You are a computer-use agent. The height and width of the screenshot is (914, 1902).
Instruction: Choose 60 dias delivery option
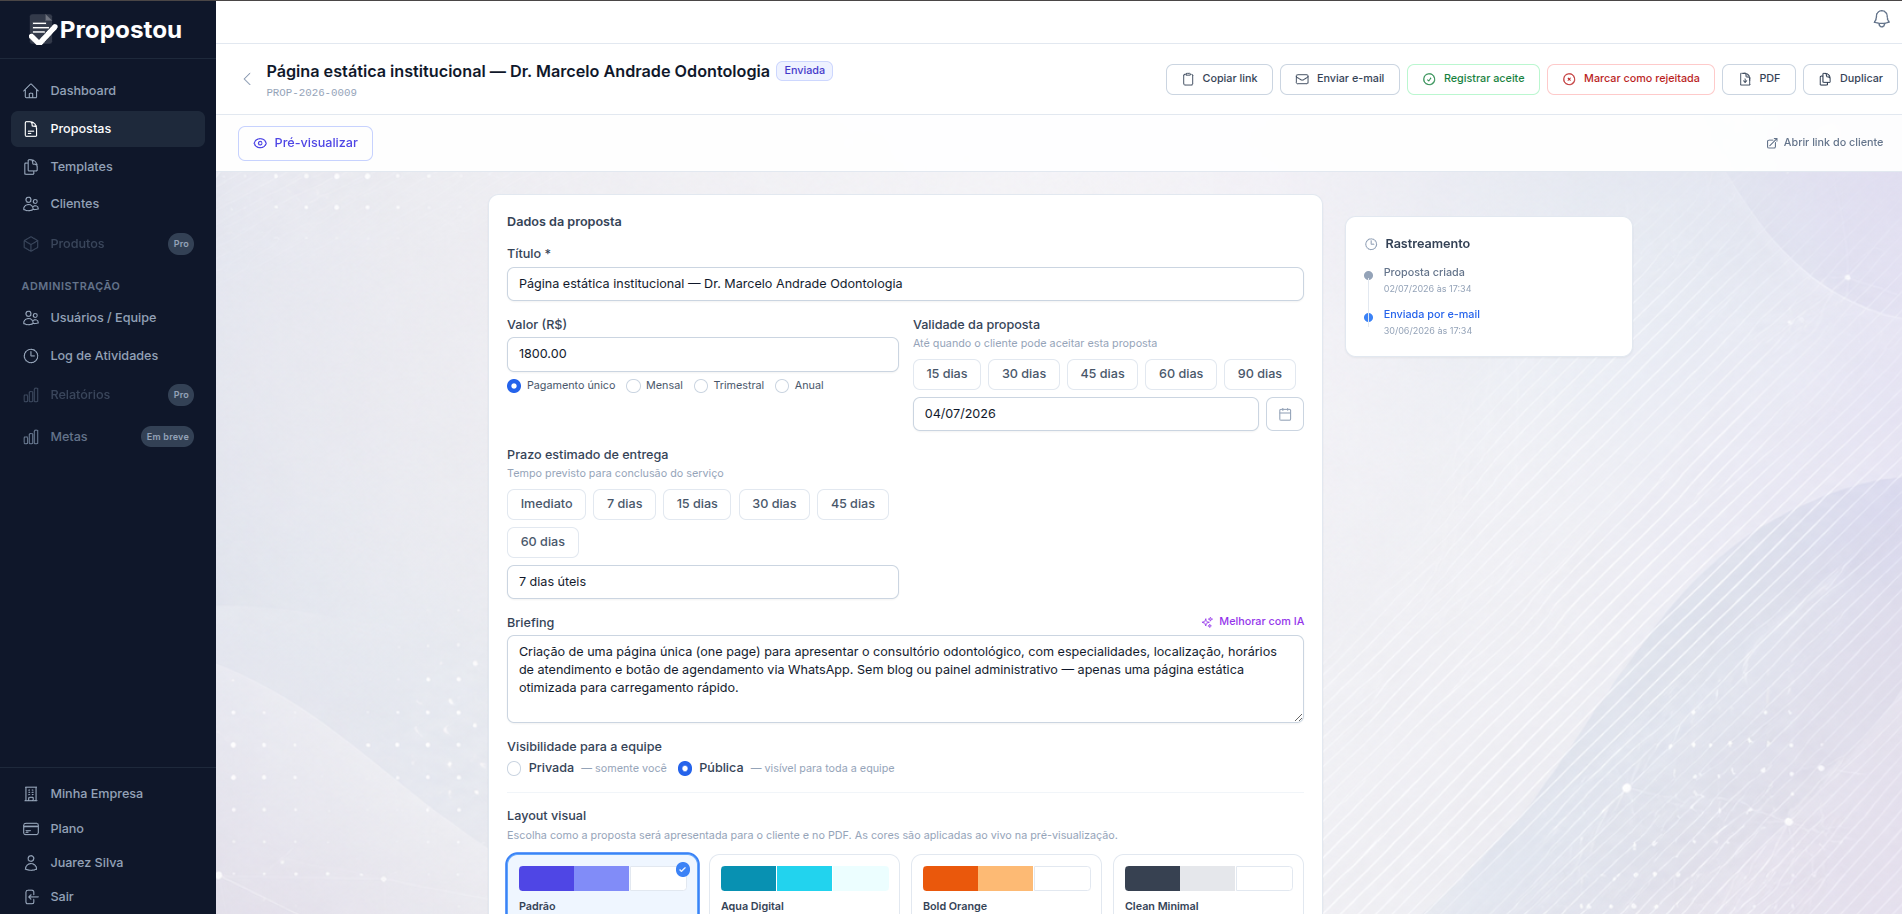click(543, 542)
